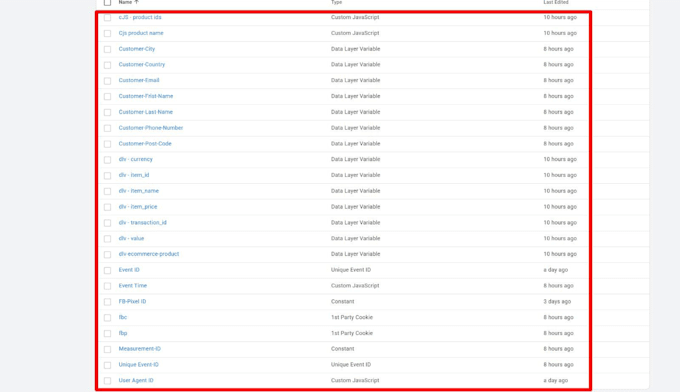Screen dimensions: 680x392
Task: Tick the Customer-City row checkbox
Action: [x=107, y=49]
